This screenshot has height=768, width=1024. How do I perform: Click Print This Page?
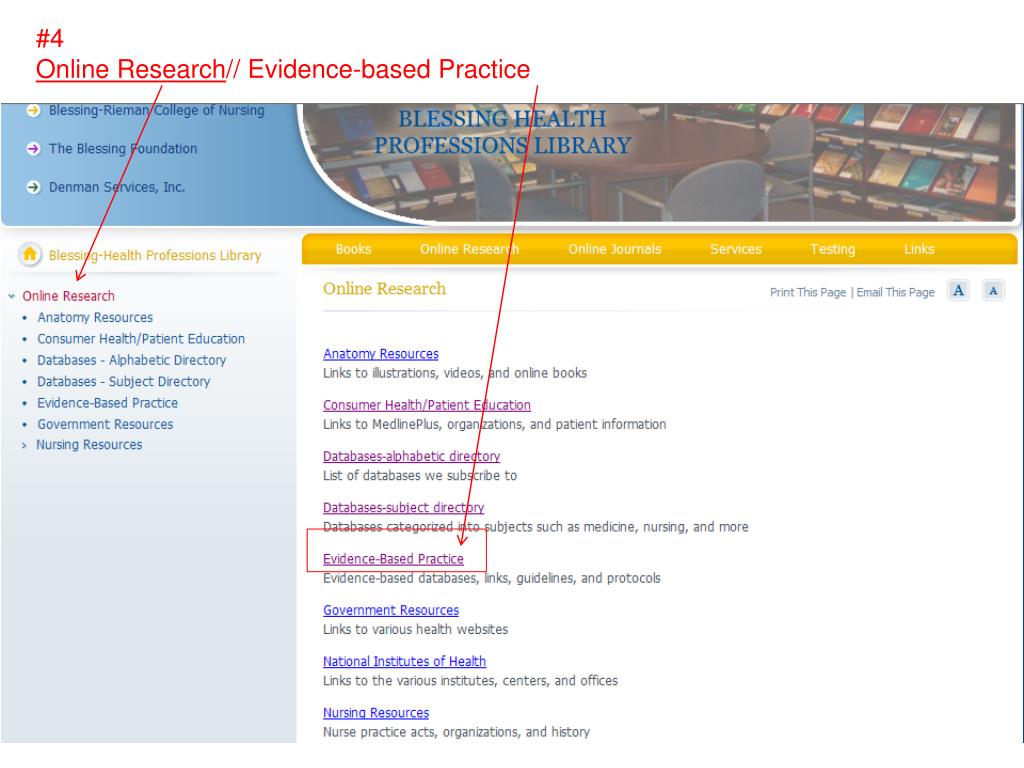click(x=808, y=293)
